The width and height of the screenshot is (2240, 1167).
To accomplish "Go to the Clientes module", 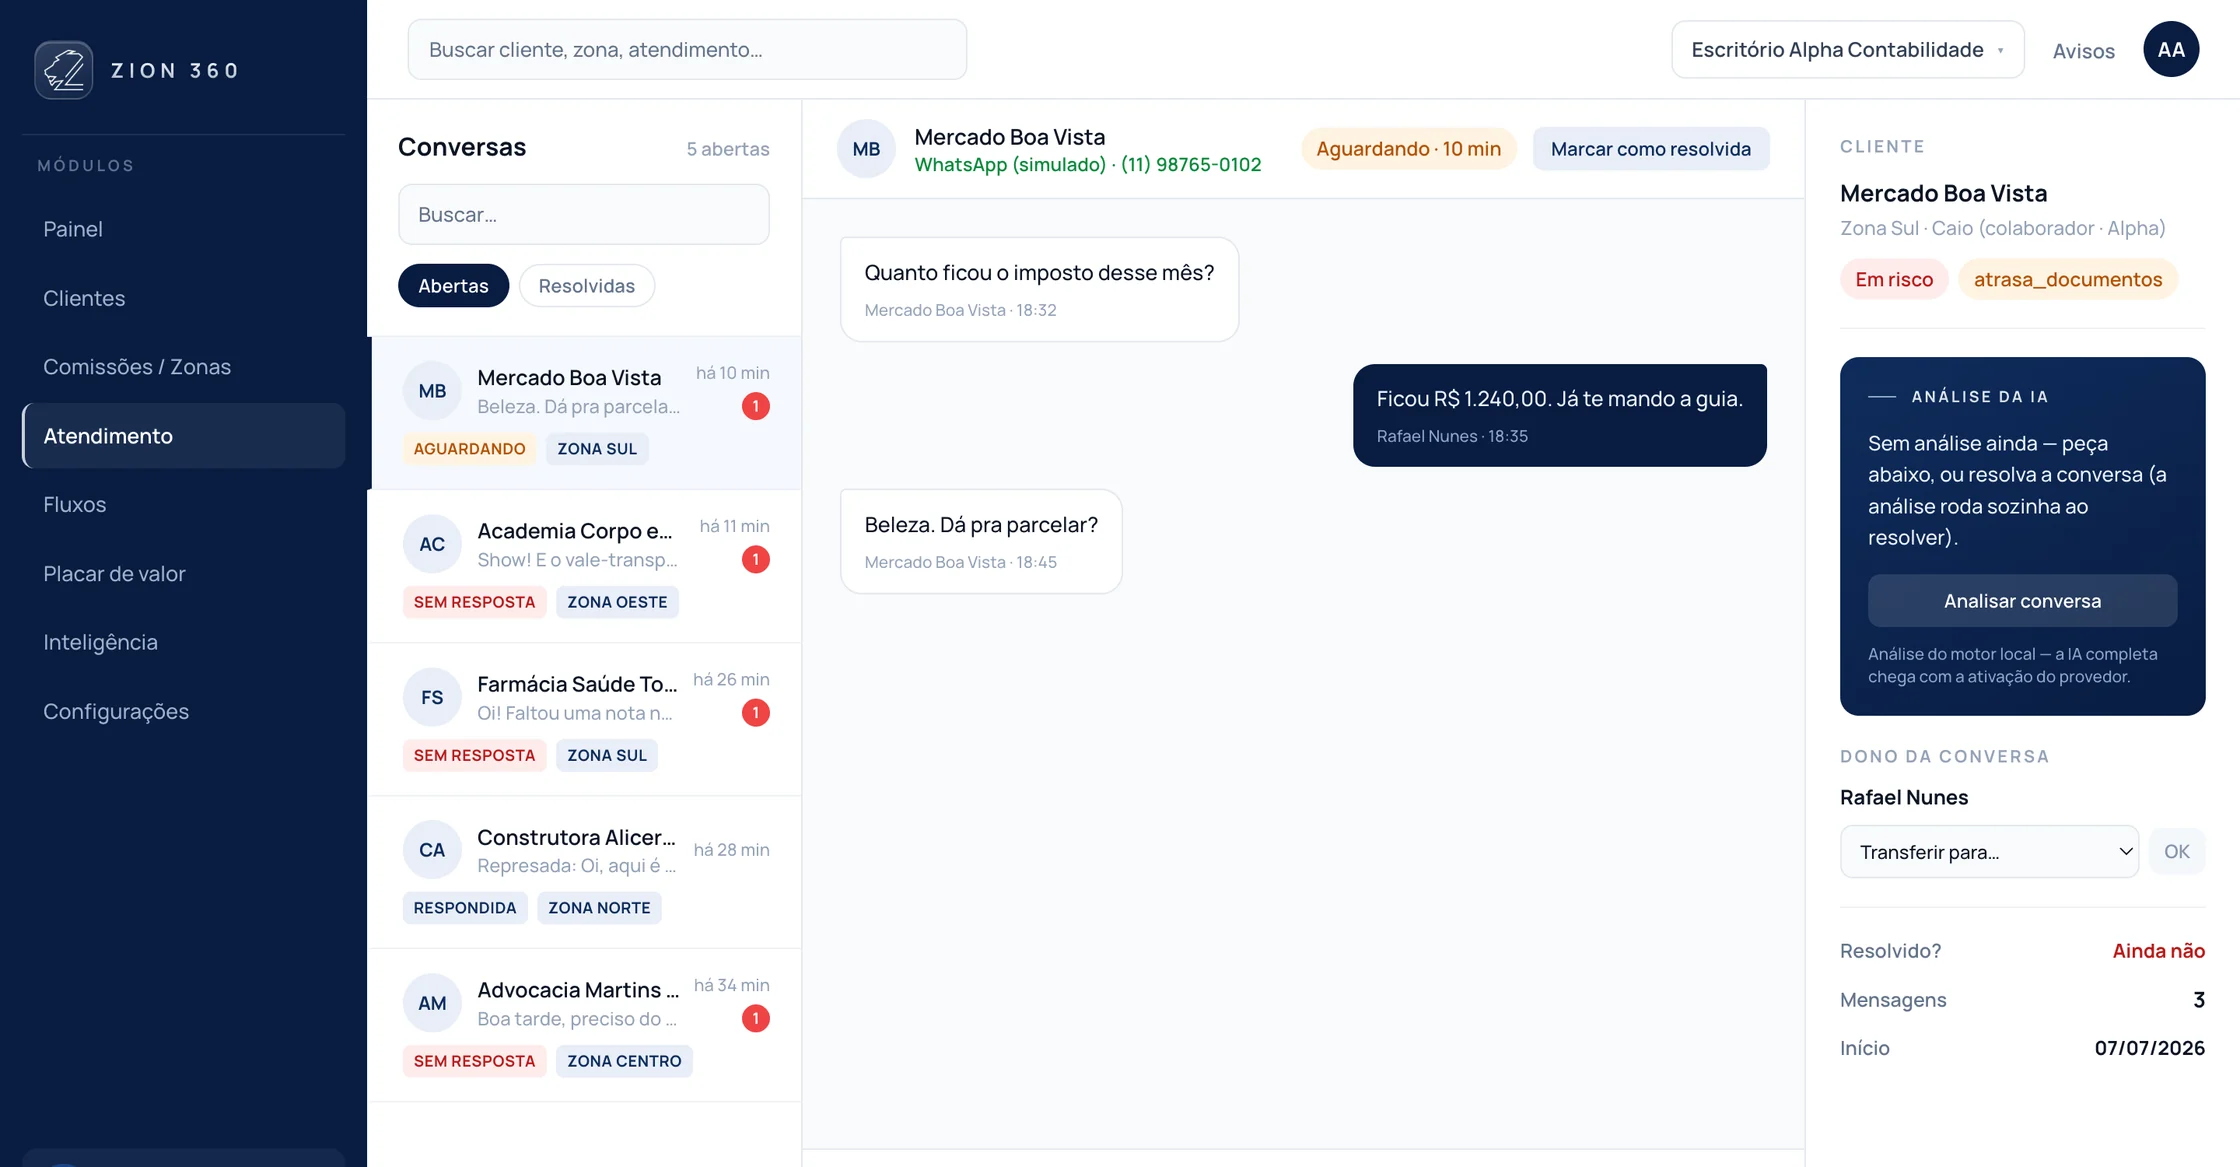I will [x=84, y=298].
